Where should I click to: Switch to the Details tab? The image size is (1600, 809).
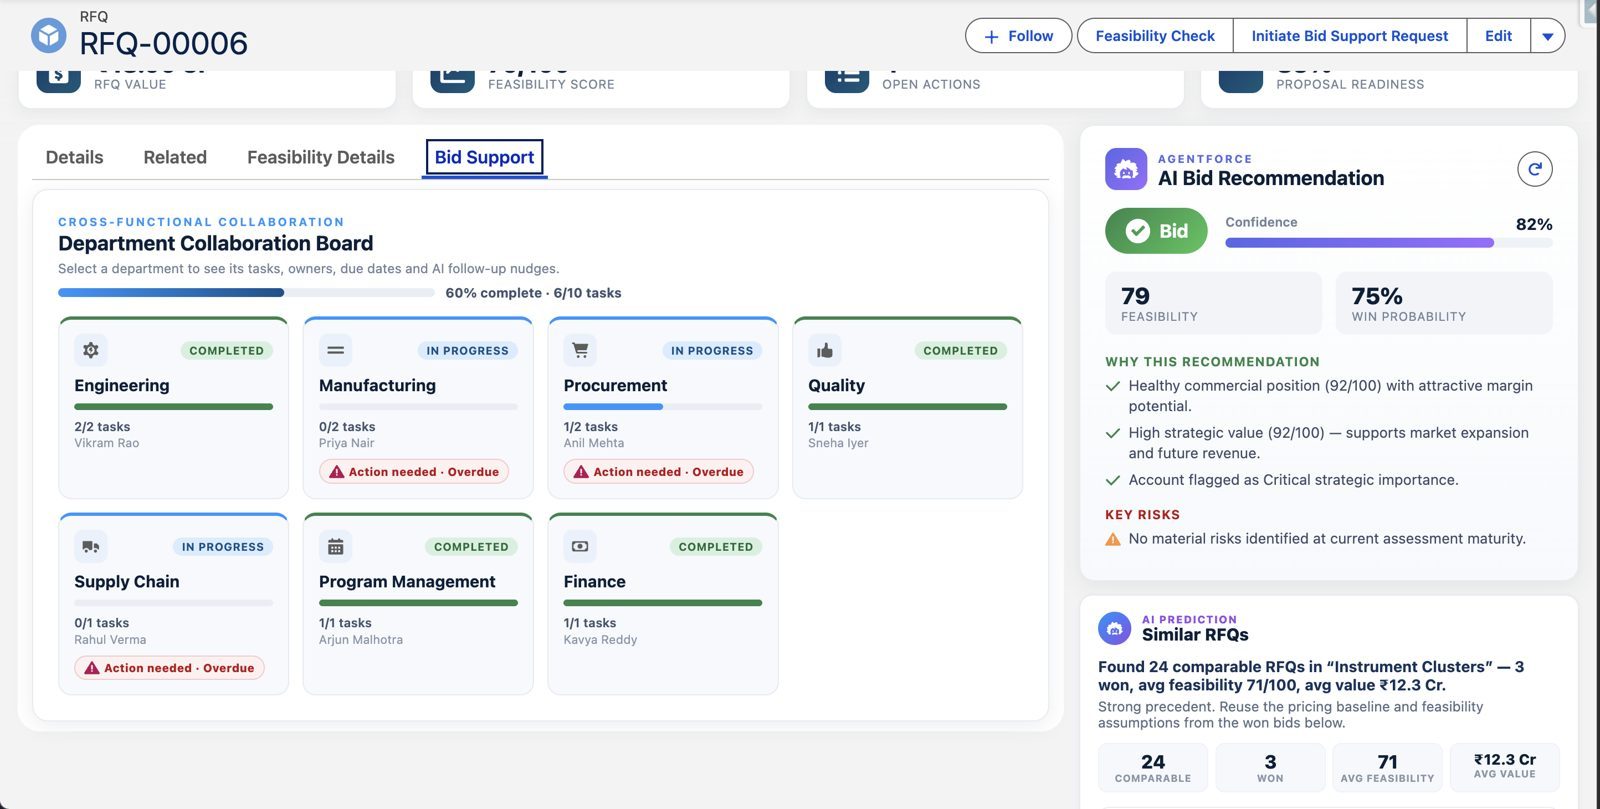tap(75, 157)
